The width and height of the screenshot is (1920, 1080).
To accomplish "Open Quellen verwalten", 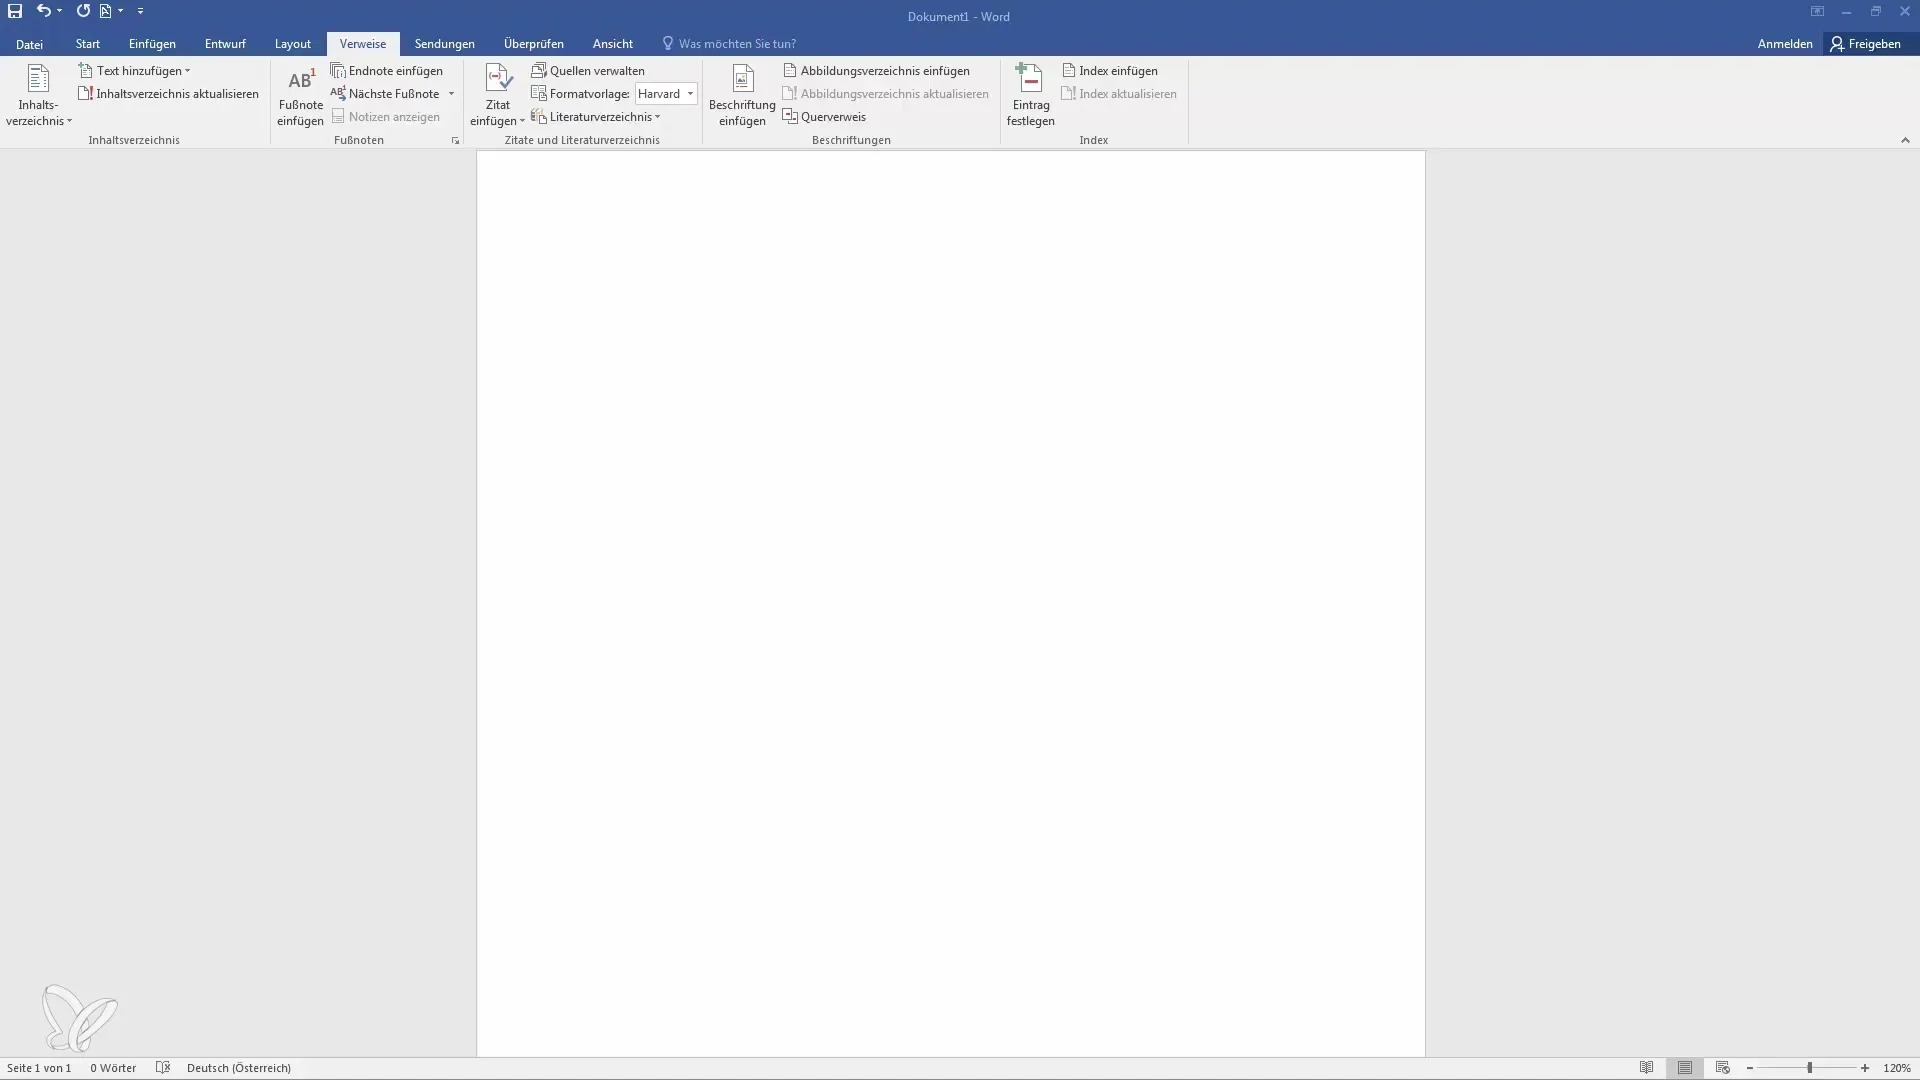I will coord(588,71).
